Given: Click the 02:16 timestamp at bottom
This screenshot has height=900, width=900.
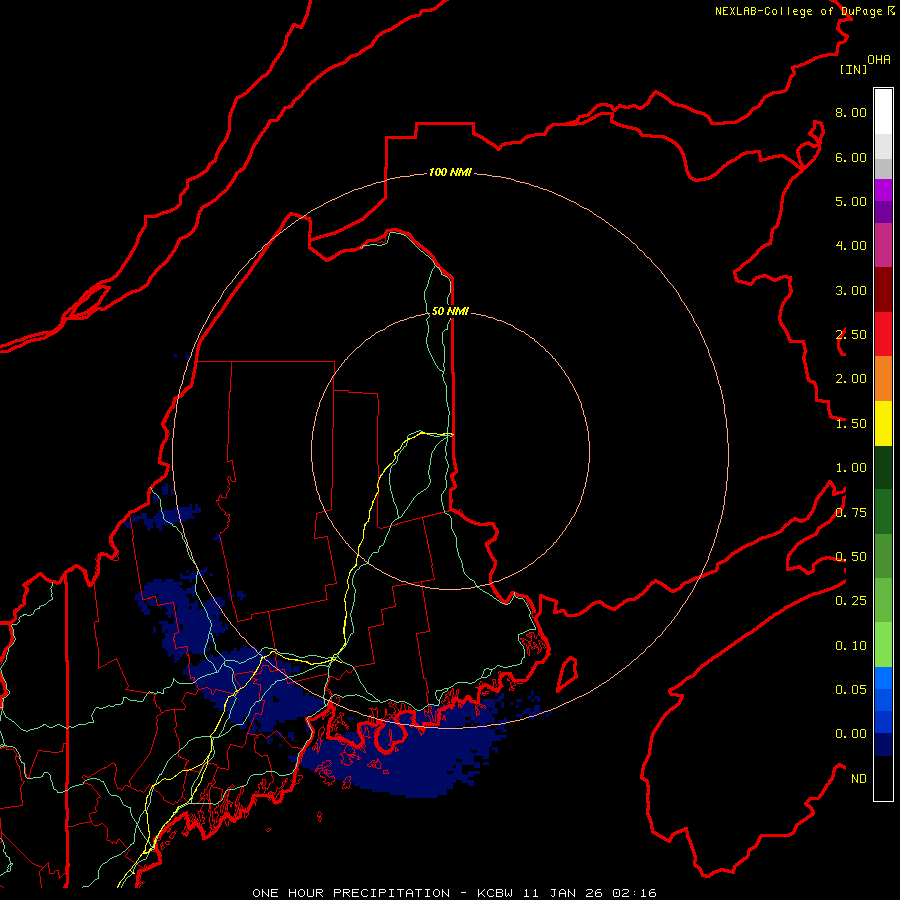Looking at the screenshot, I should (x=636, y=892).
